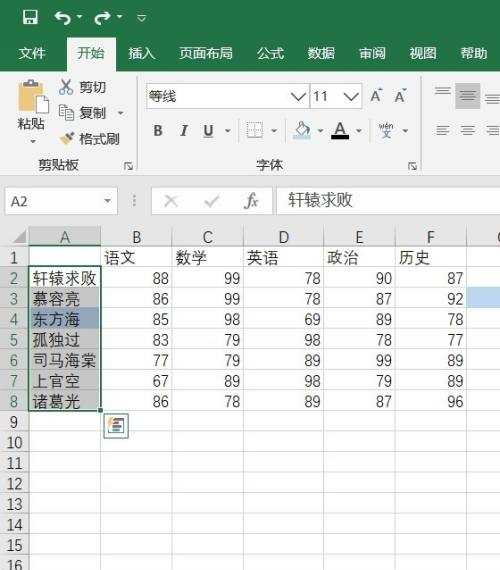
Task: Select row 5 header
Action: (x=14, y=340)
